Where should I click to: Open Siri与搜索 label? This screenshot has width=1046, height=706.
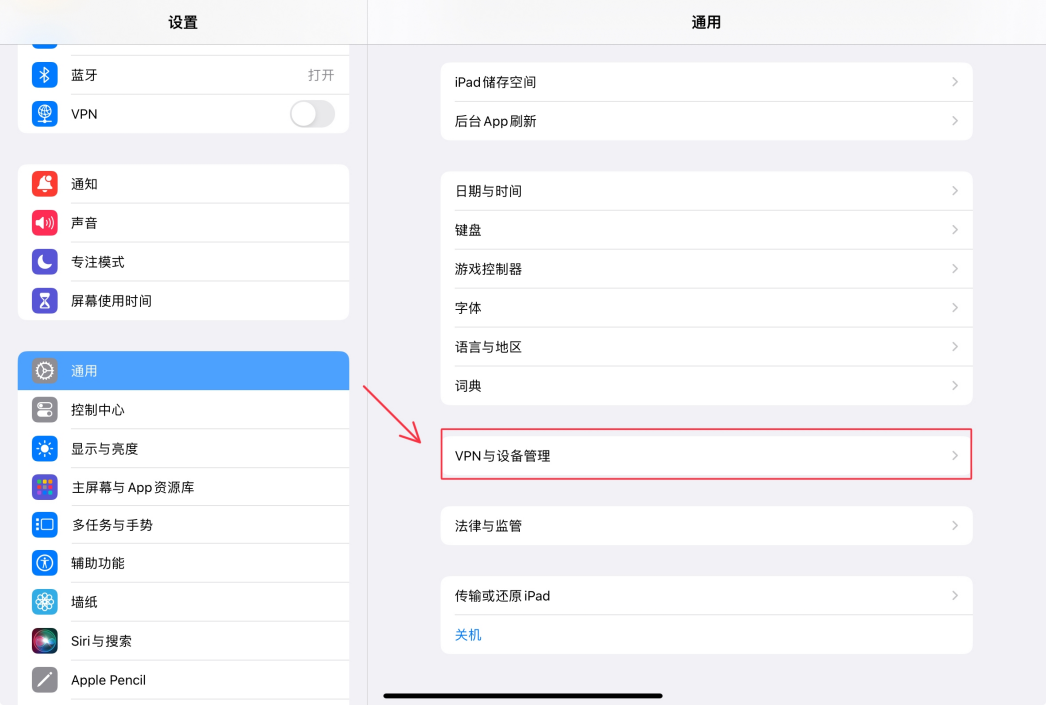[101, 641]
